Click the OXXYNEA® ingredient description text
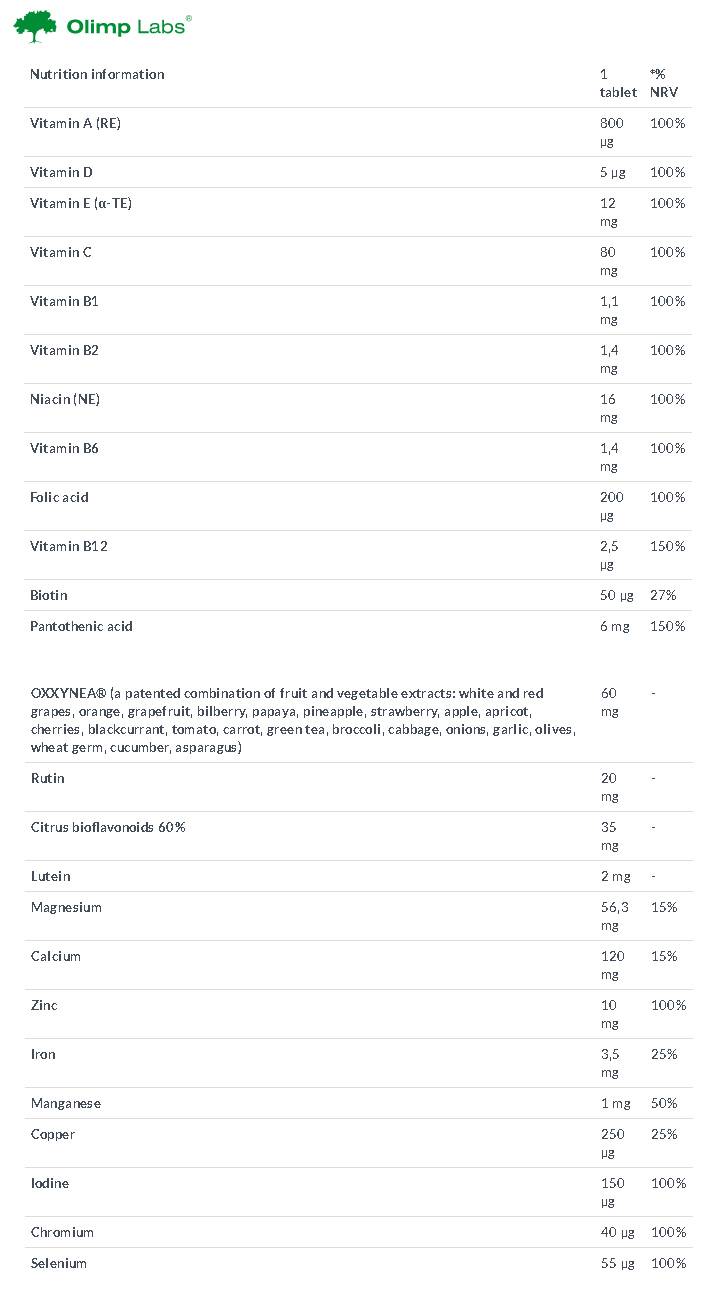Image resolution: width=717 pixels, height=1300 pixels. pyautogui.click(x=300, y=720)
